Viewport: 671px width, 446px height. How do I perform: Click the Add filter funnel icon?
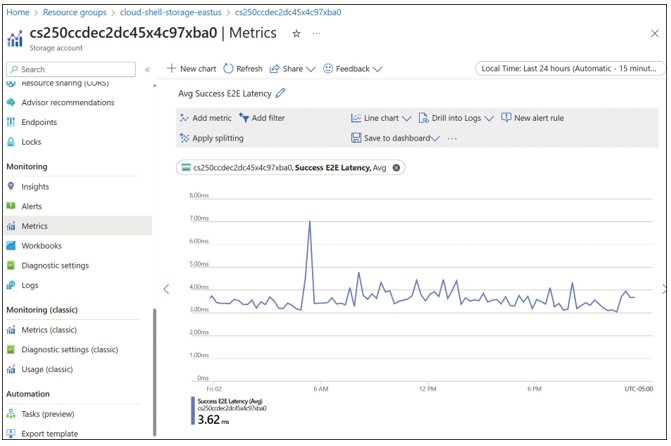click(244, 118)
